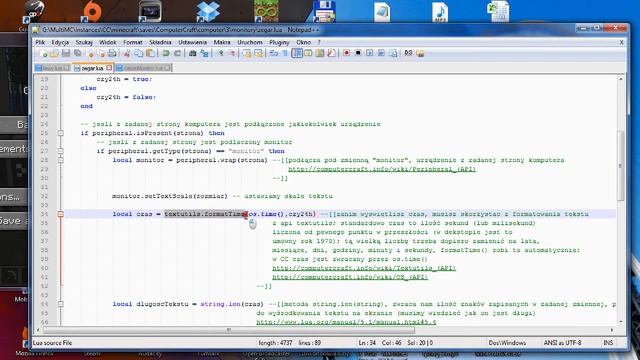Image resolution: width=640 pixels, height=360 pixels.
Task: Click the DS plugin toolbar icon
Action: (408, 53)
